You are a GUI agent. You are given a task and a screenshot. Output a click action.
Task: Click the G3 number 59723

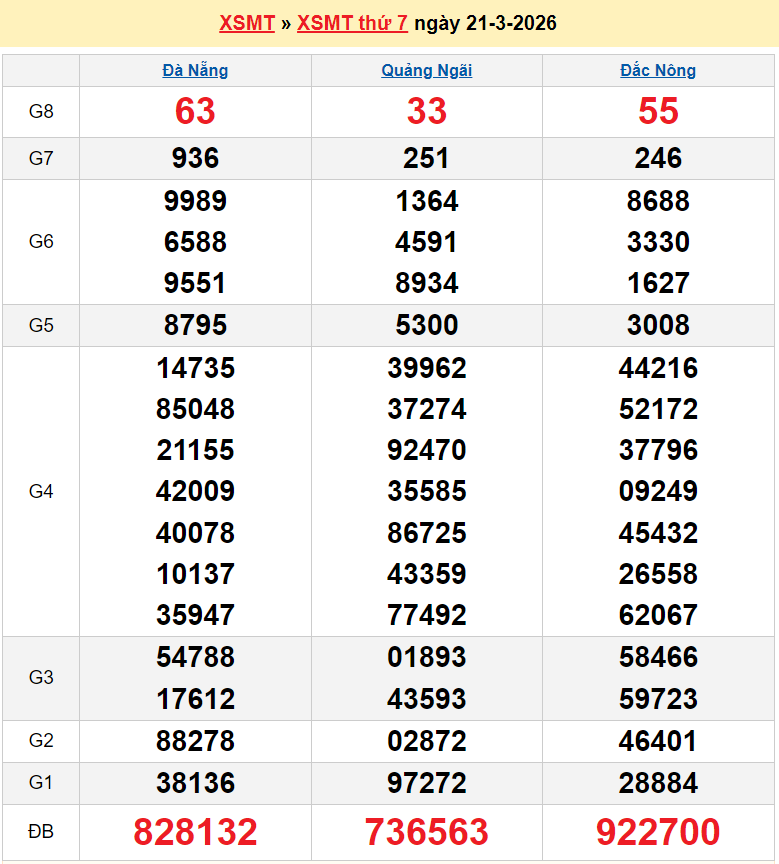[658, 698]
